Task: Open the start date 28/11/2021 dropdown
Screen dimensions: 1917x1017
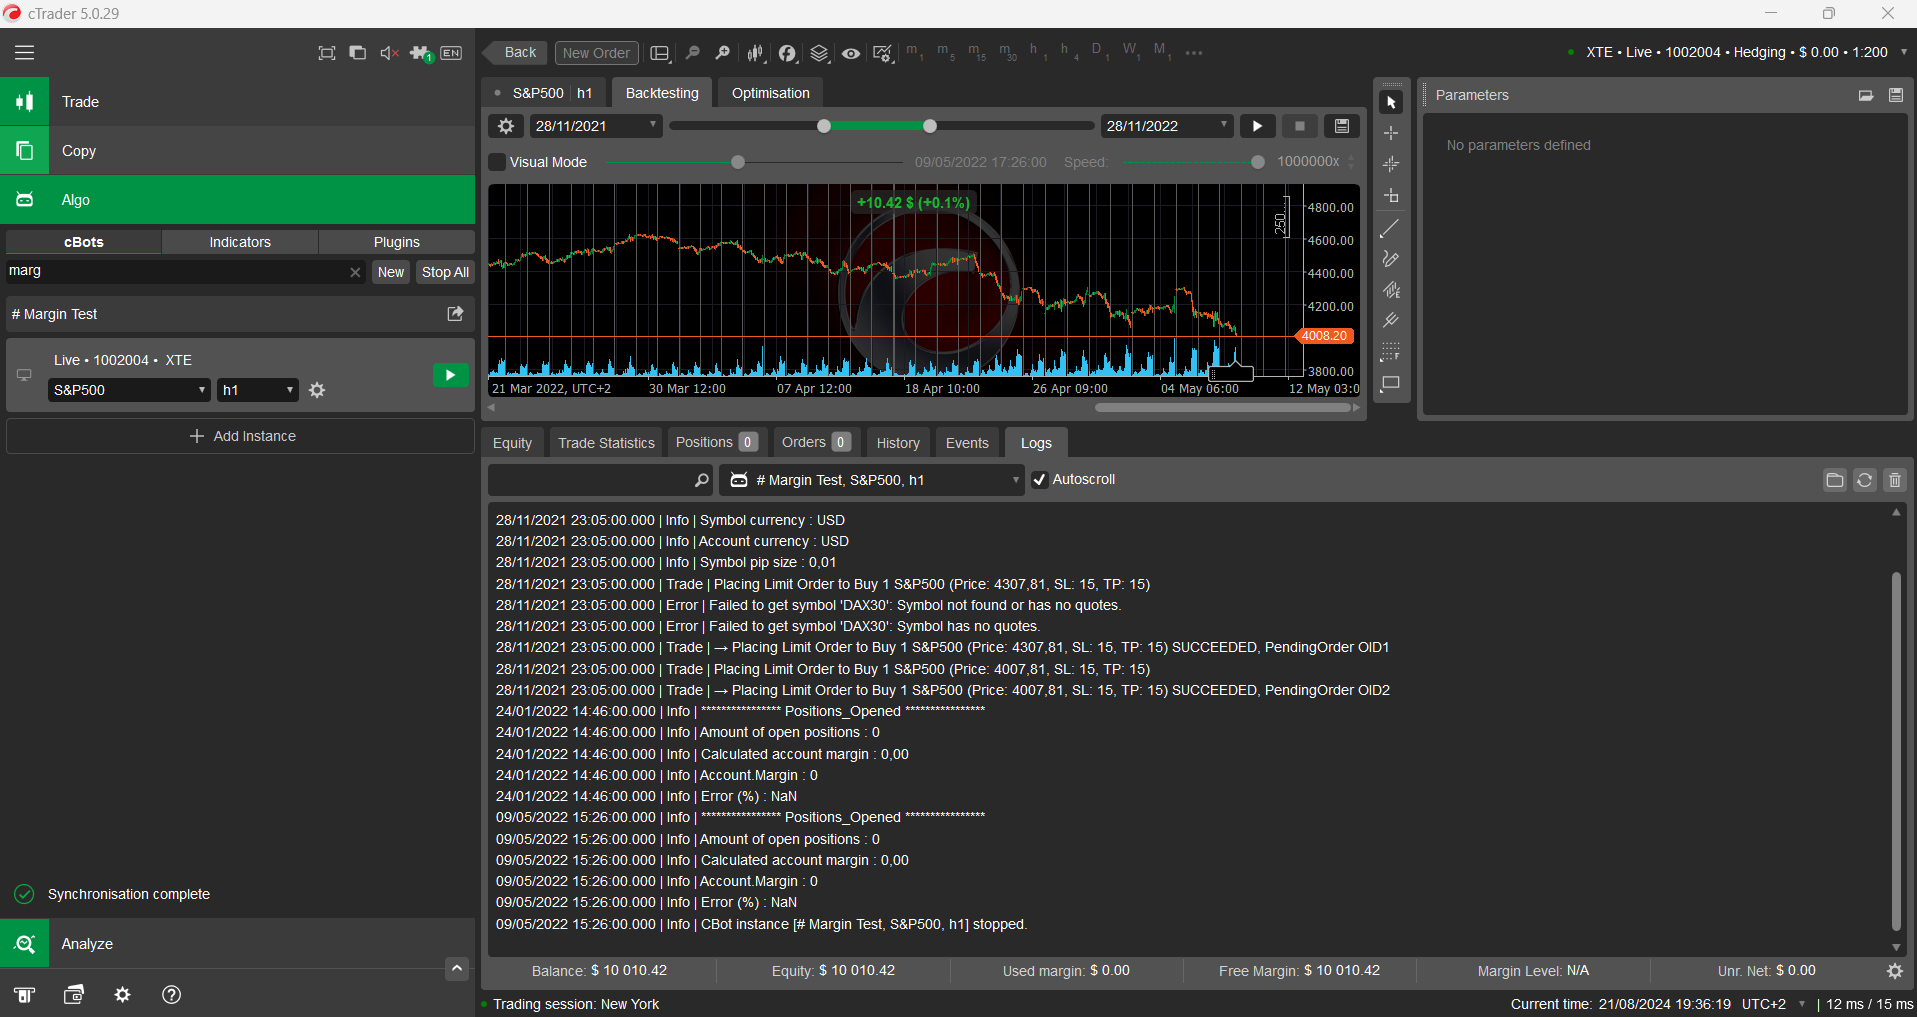Action: pyautogui.click(x=595, y=126)
